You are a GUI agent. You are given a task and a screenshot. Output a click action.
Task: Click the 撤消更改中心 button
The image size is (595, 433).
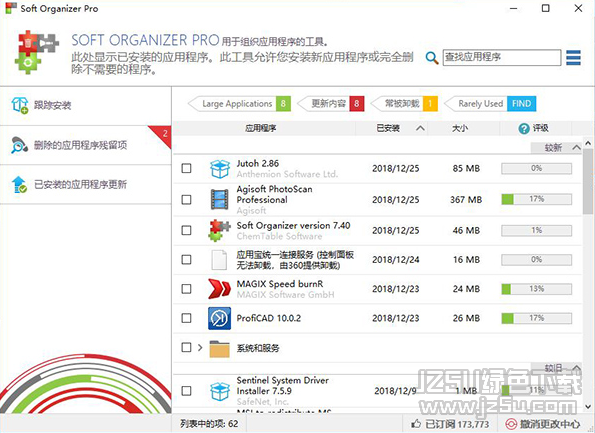tap(543, 424)
